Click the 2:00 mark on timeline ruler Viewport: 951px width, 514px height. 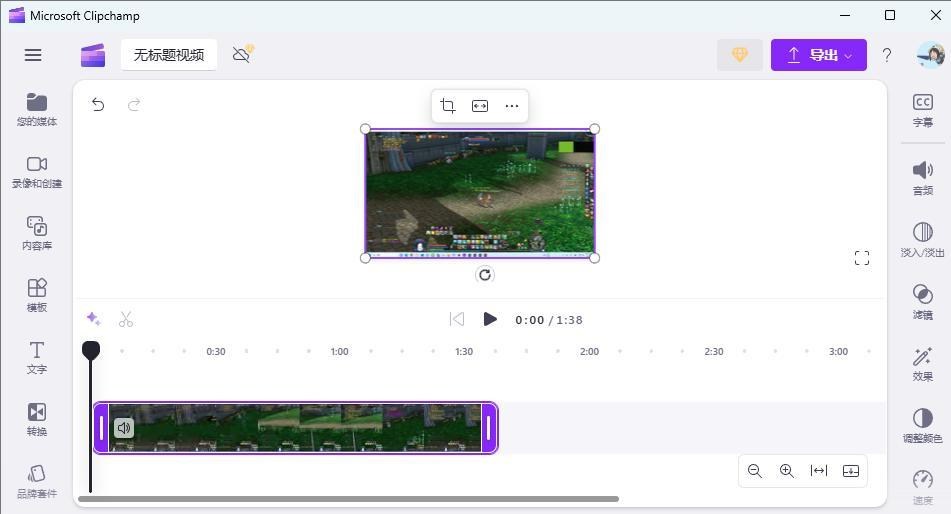coord(590,351)
